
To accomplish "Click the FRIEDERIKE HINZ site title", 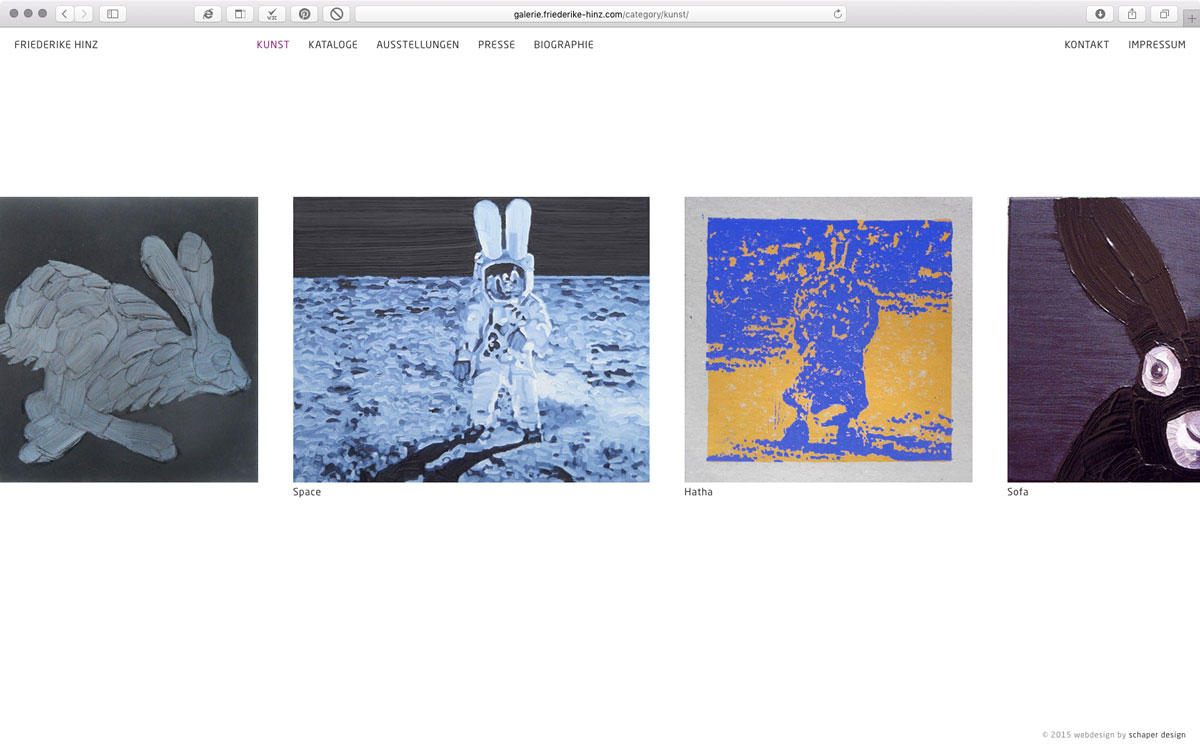I will tap(56, 45).
